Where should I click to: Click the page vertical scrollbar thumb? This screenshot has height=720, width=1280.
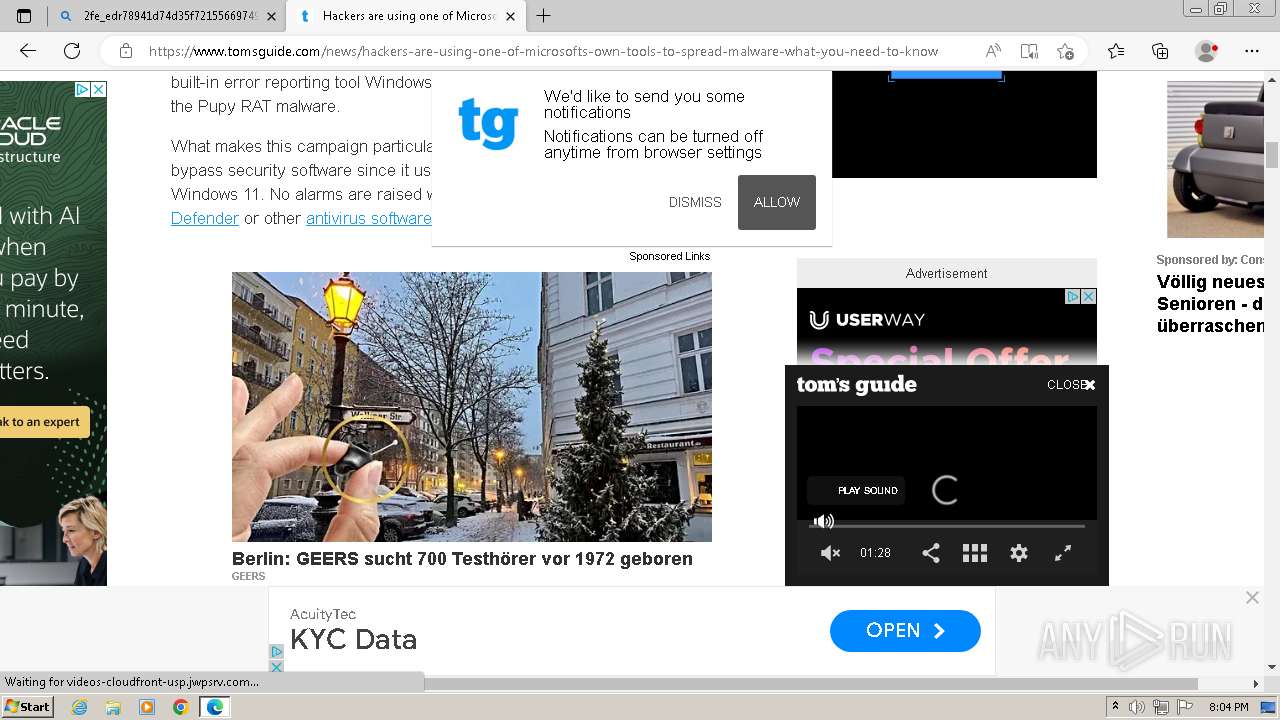pyautogui.click(x=1272, y=155)
